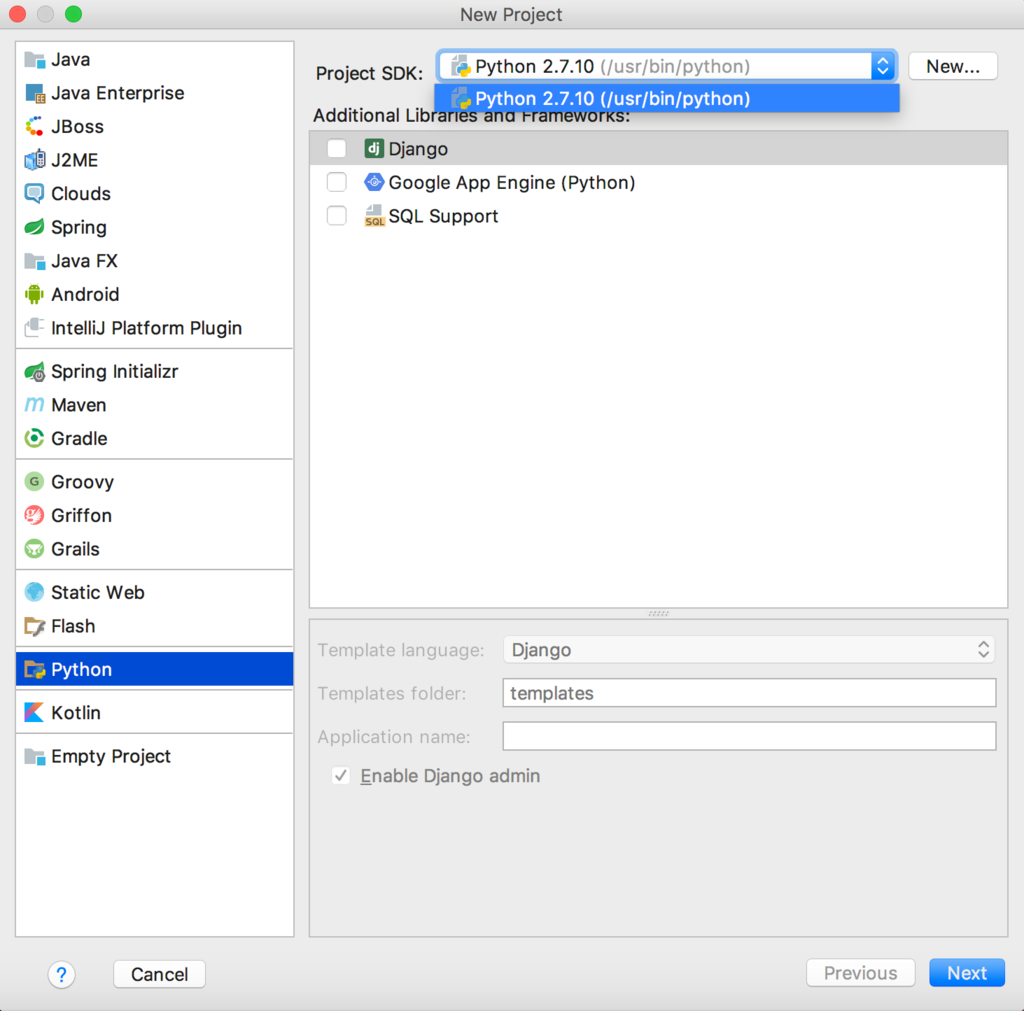This screenshot has width=1024, height=1011.
Task: Proceed with the Next button
Action: point(967,973)
